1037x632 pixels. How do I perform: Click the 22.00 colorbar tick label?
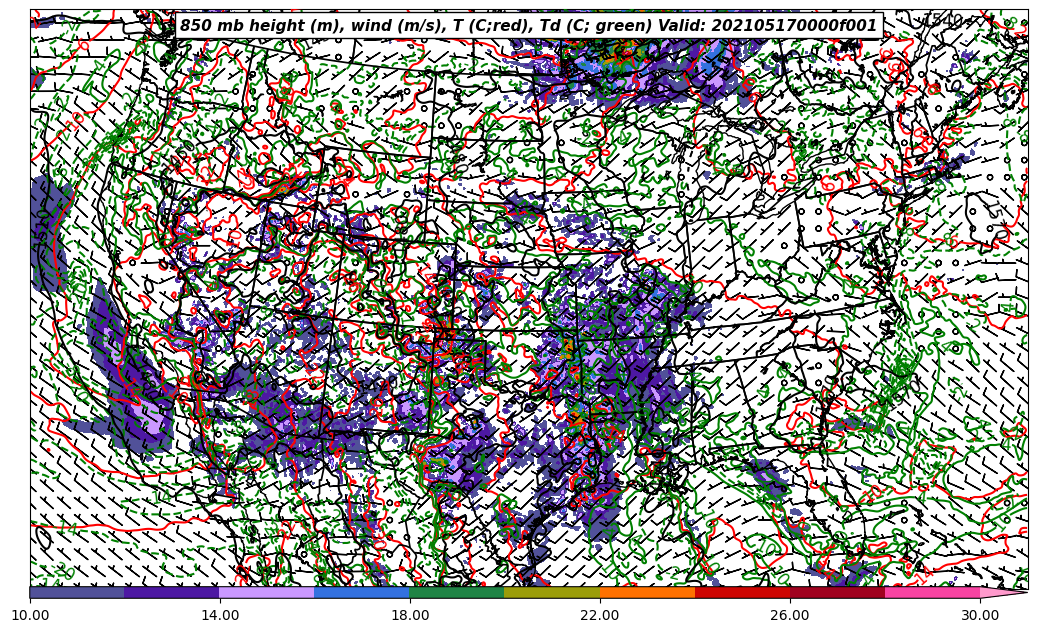pyautogui.click(x=600, y=614)
